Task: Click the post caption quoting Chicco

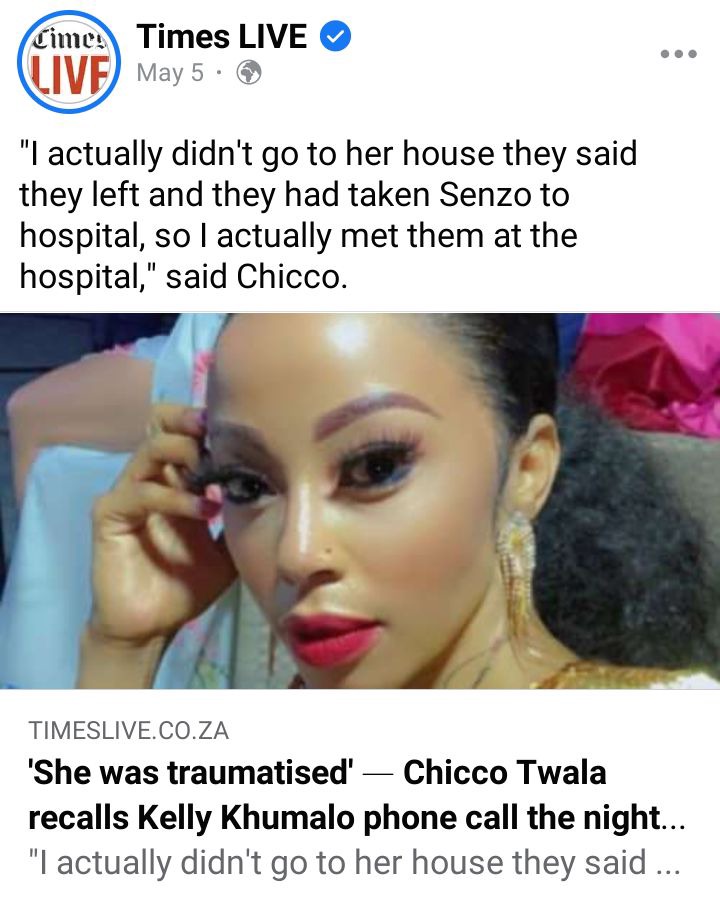Action: coord(328,215)
